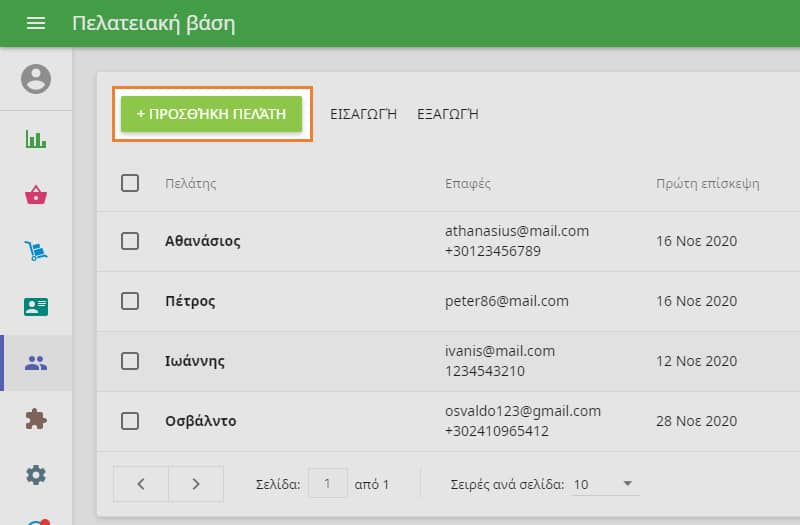Screen dimensions: 800x525
Task: Open customer Οσβάλντο name
Action: click(201, 421)
